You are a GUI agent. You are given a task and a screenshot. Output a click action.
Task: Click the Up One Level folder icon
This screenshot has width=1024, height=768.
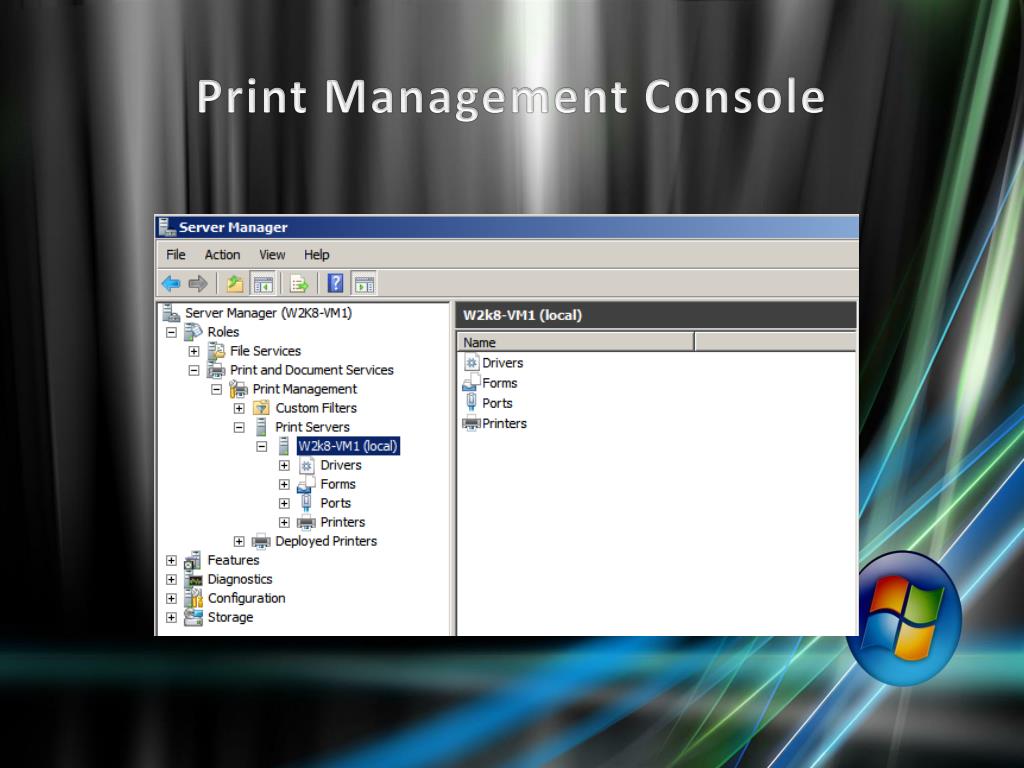pyautogui.click(x=234, y=283)
